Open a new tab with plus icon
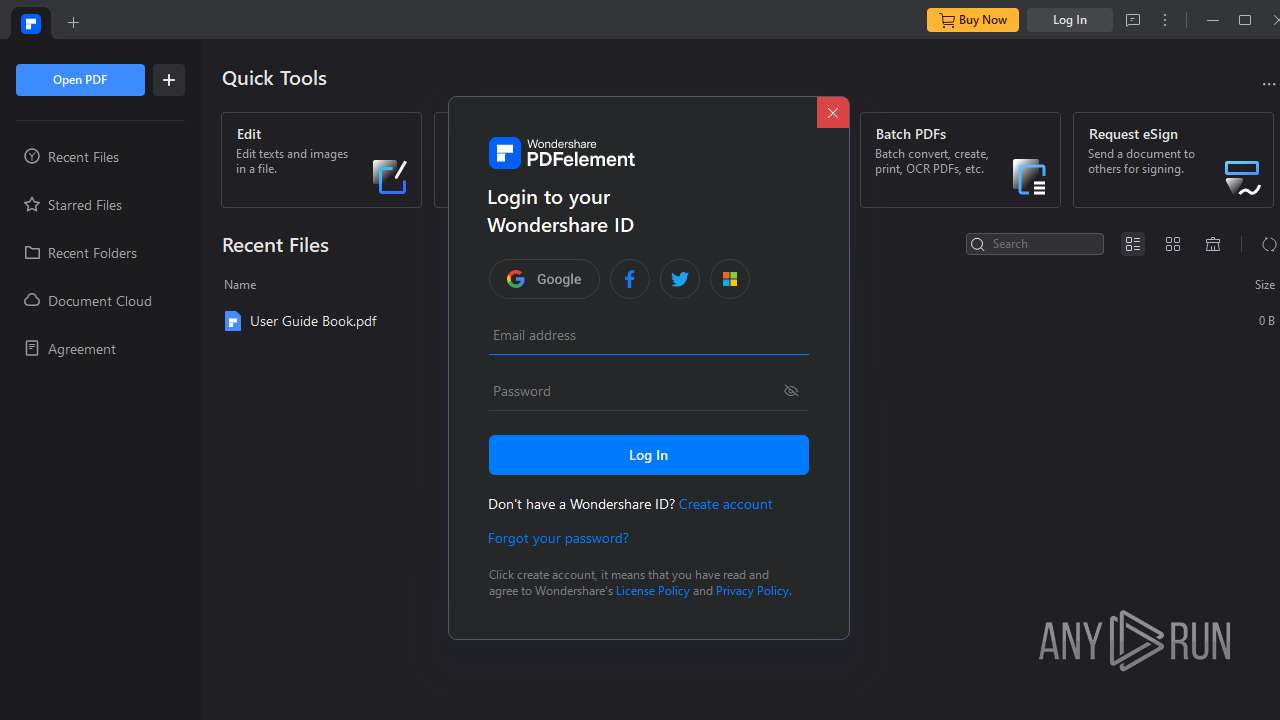 click(x=73, y=22)
